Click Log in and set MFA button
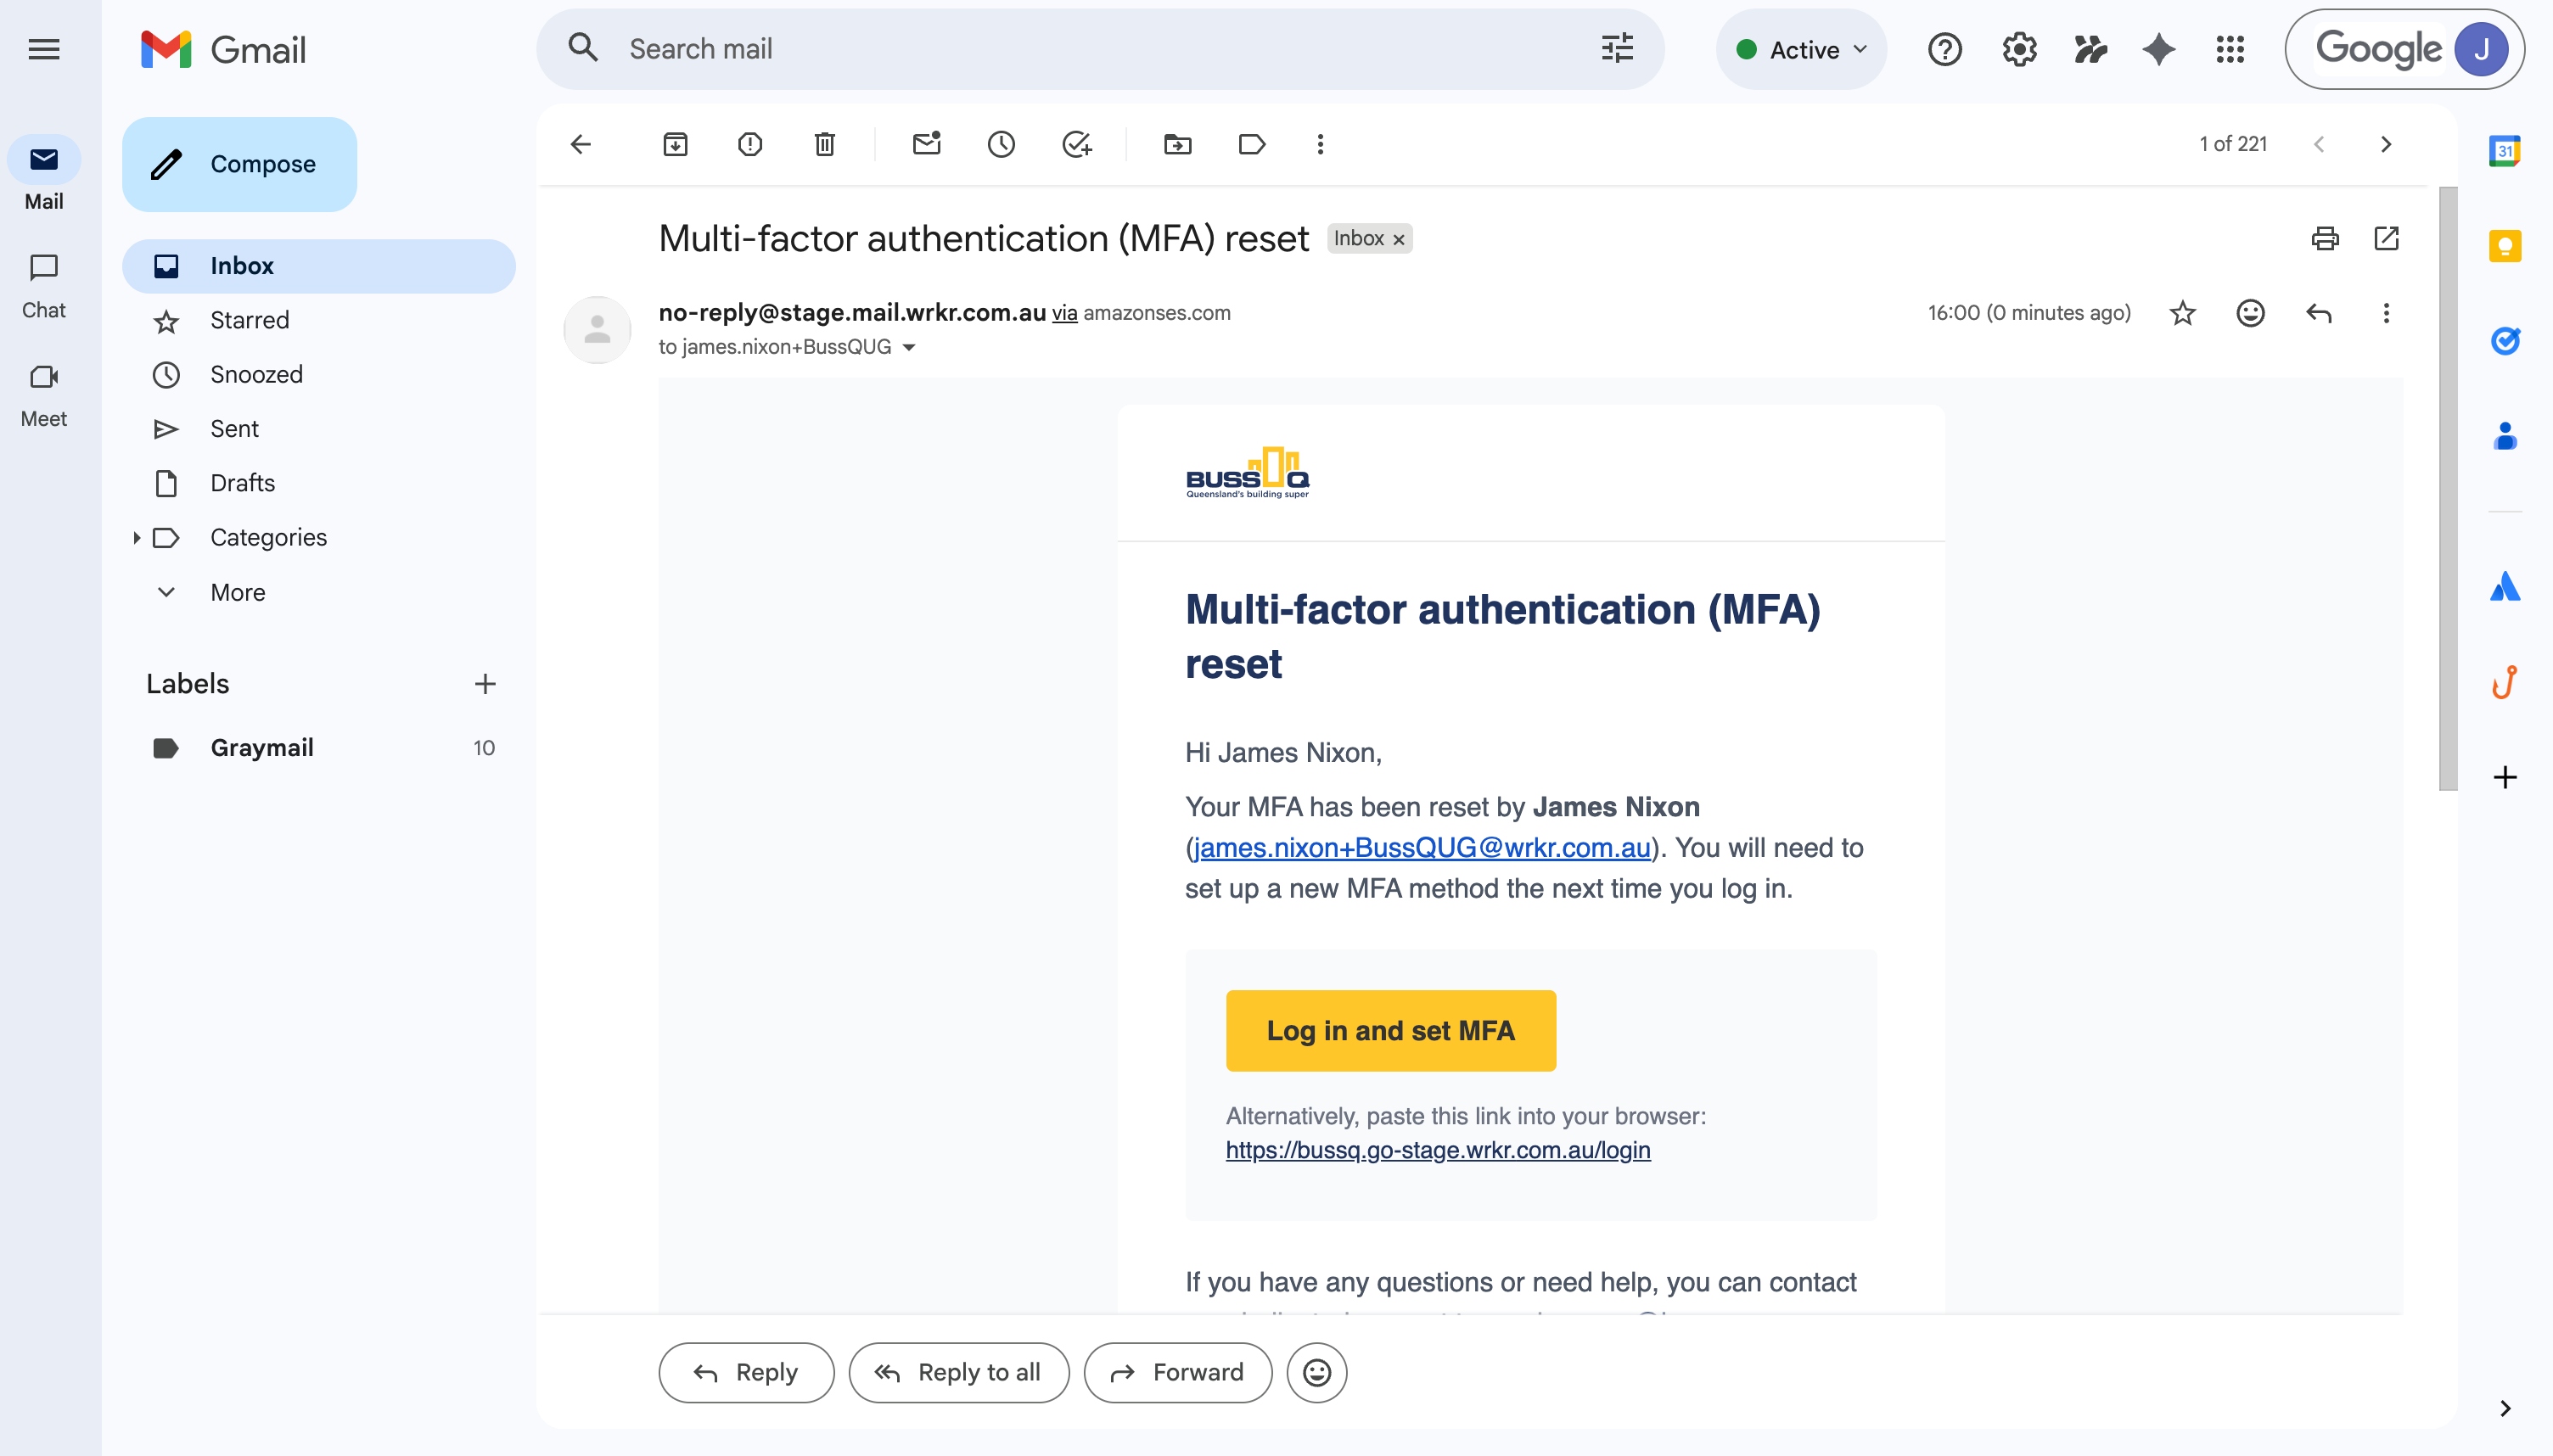The height and width of the screenshot is (1456, 2553). tap(1390, 1031)
